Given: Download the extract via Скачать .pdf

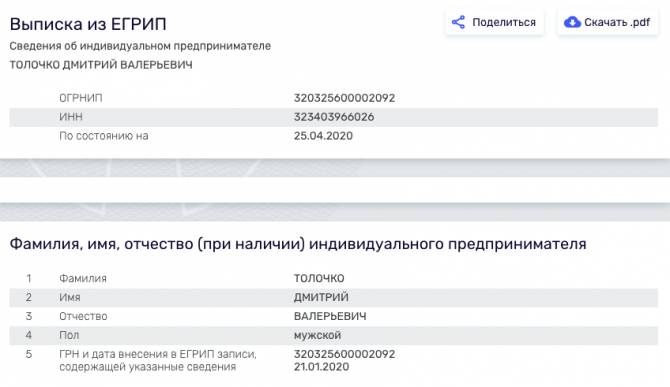Looking at the screenshot, I should [608, 22].
